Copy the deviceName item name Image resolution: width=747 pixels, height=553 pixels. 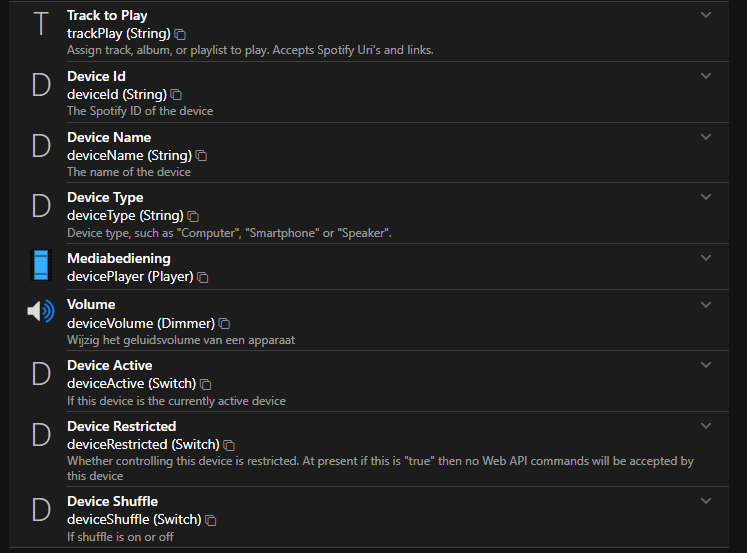[201, 156]
